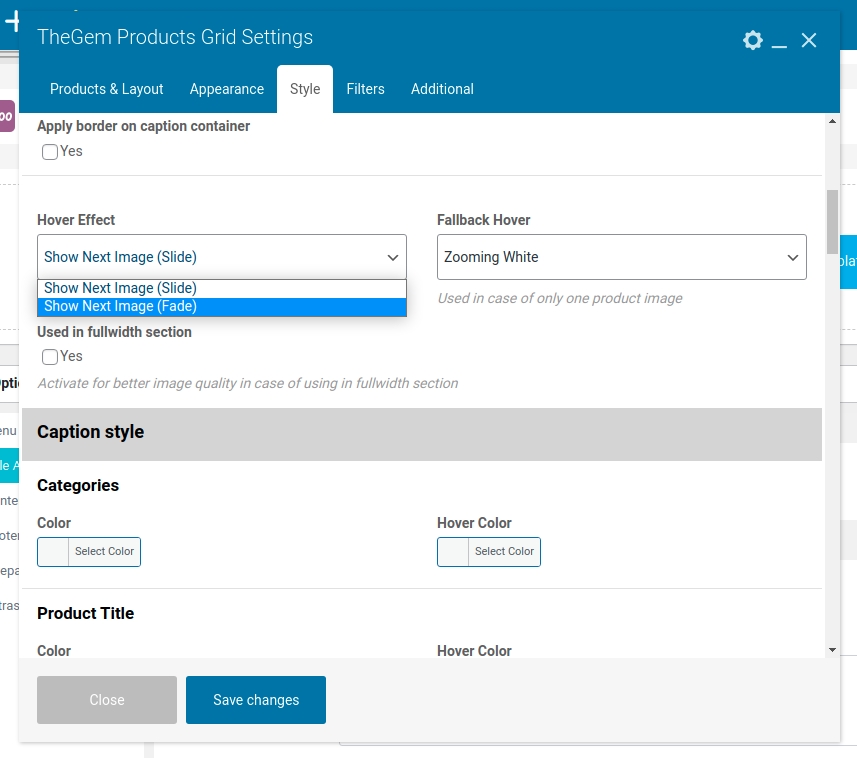Enable Apply border on caption container checkbox
857x758 pixels.
50,152
